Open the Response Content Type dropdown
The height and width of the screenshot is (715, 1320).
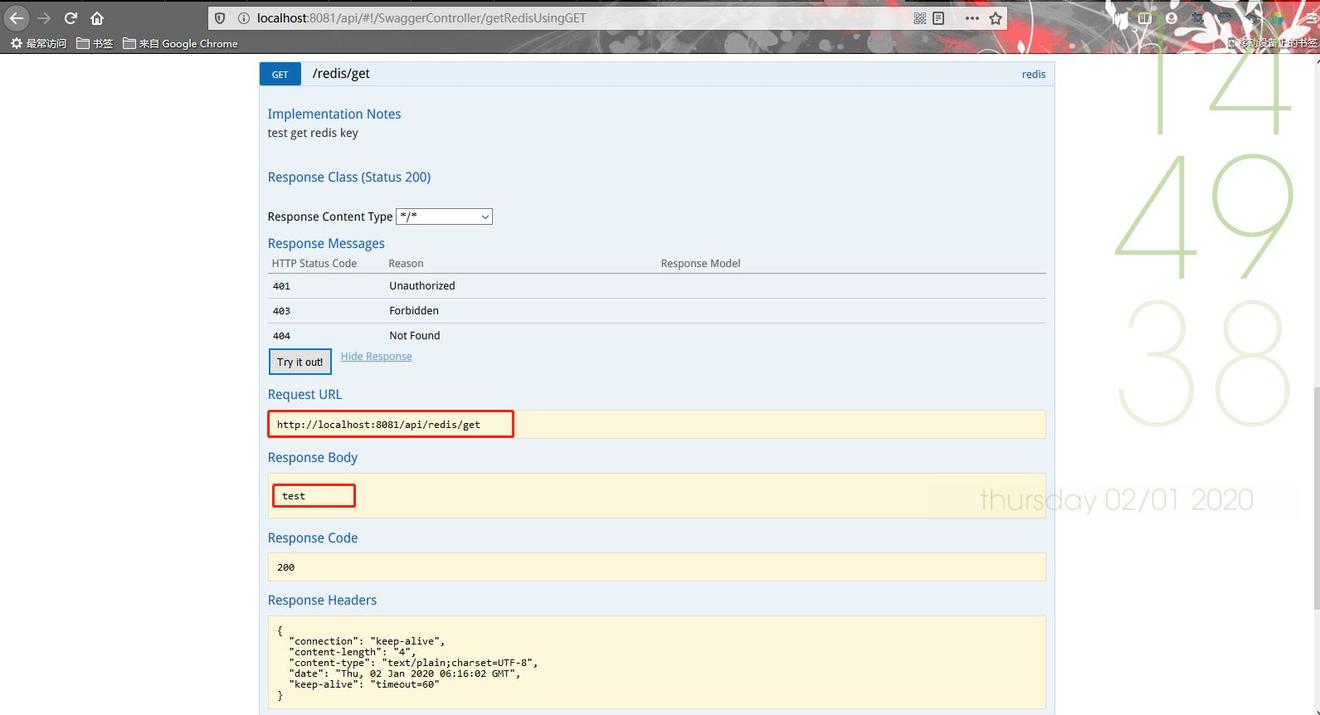pos(444,217)
